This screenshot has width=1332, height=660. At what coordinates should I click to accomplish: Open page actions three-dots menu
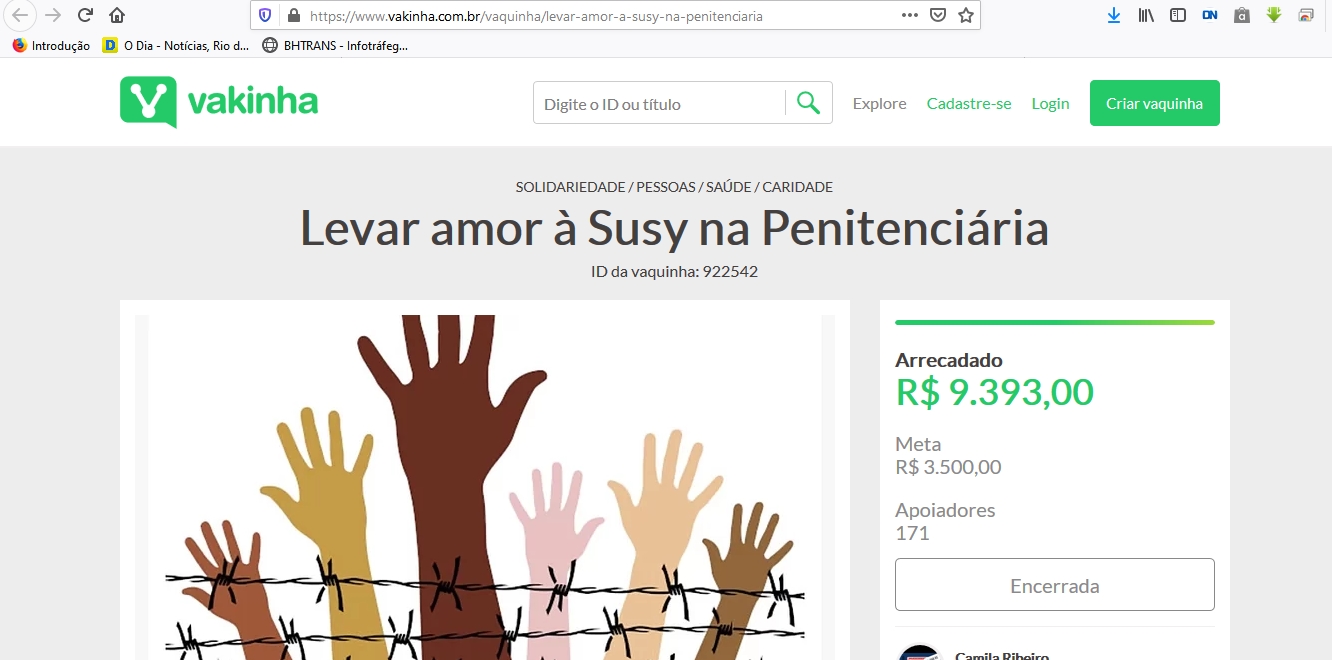909,15
